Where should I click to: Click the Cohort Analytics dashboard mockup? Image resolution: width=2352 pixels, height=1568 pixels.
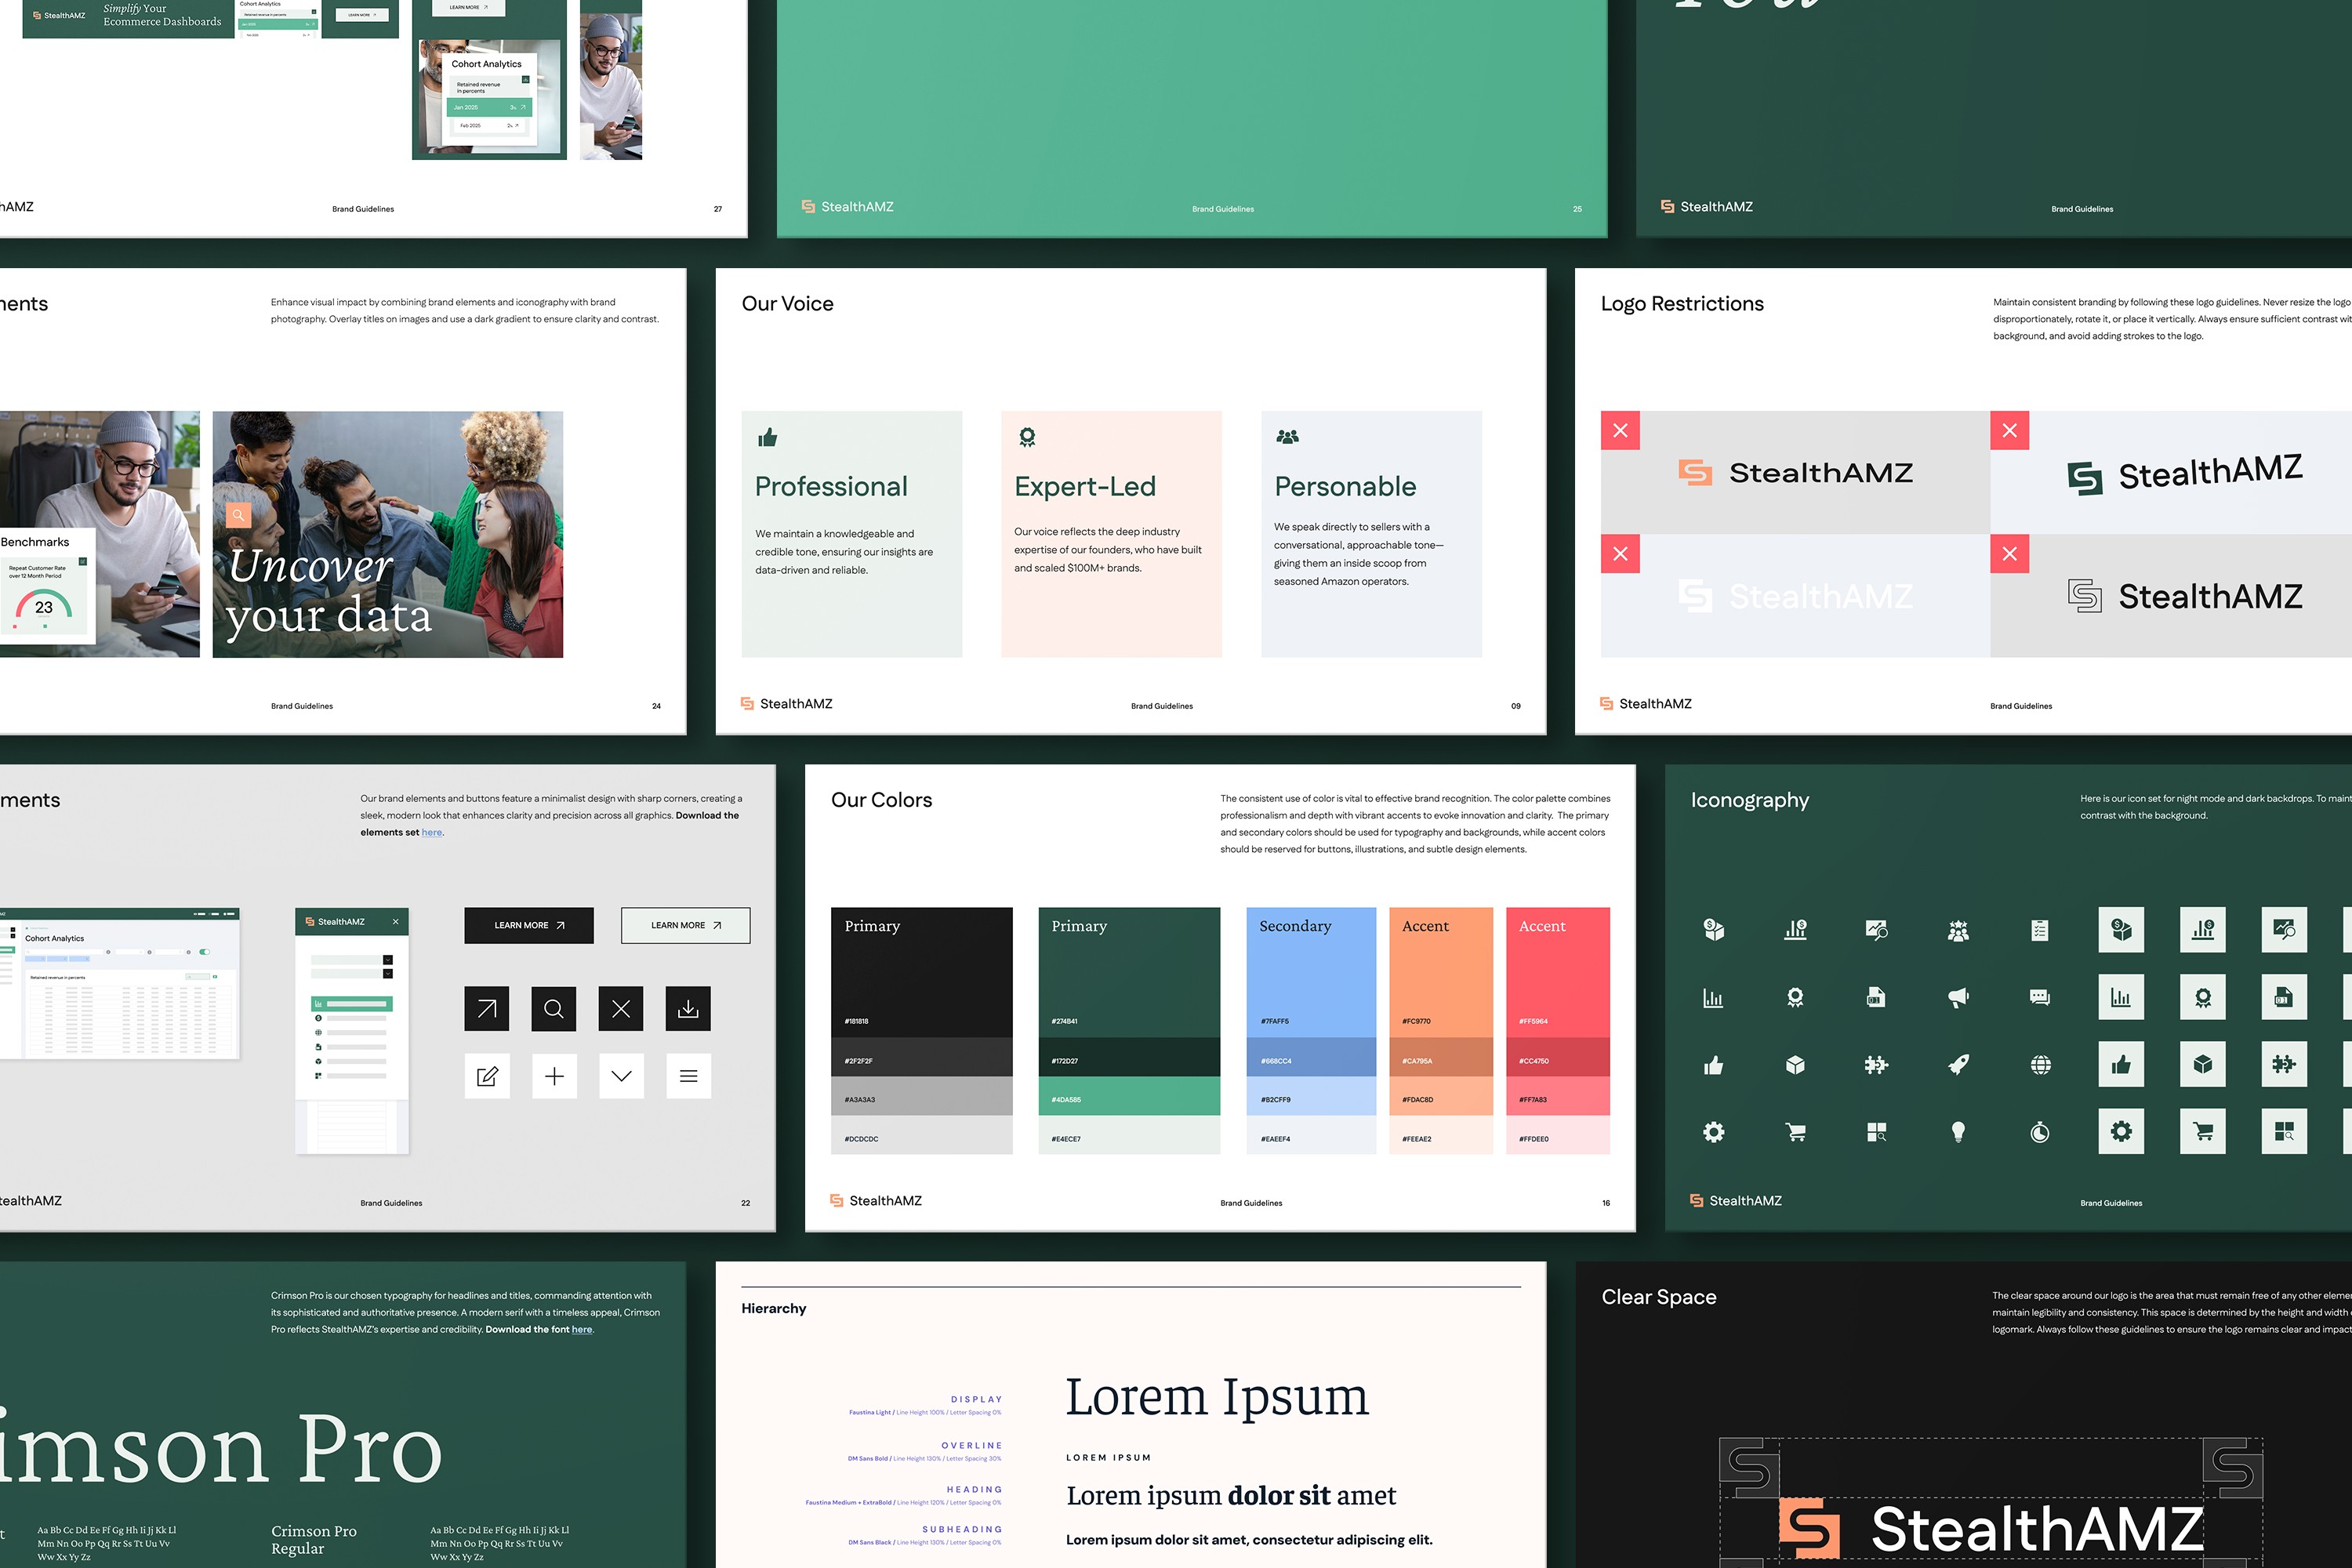click(x=120, y=983)
